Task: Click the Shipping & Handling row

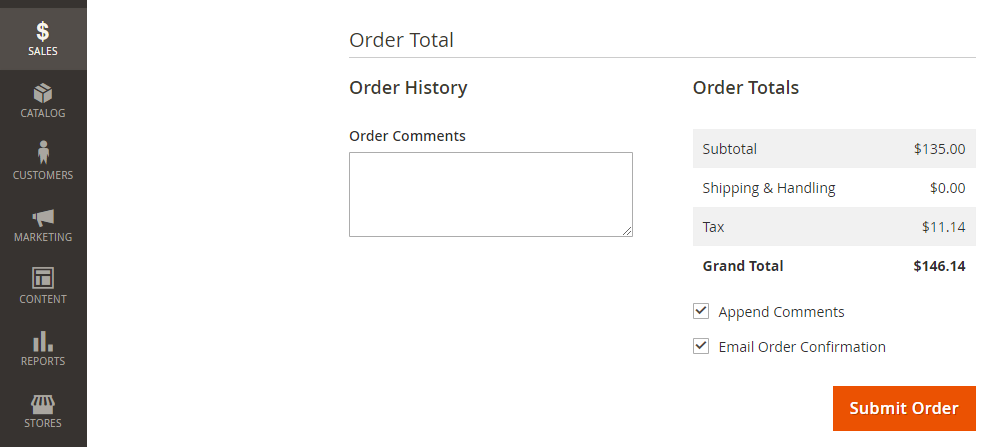Action: pyautogui.click(x=834, y=187)
